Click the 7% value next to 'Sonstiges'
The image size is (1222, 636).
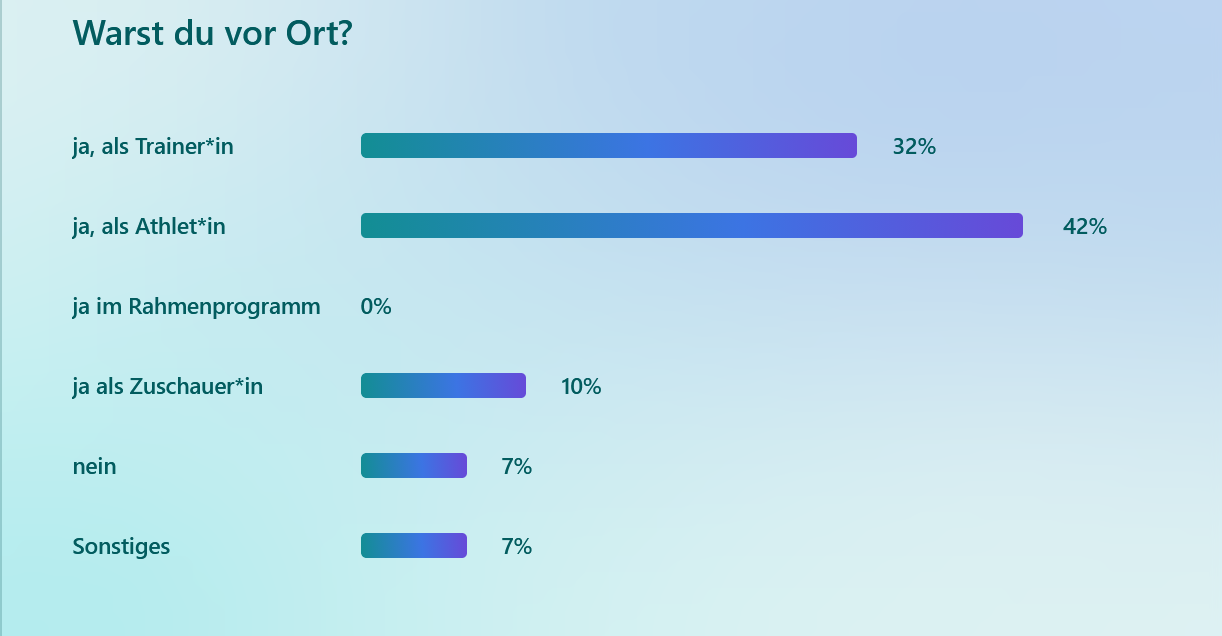(516, 546)
